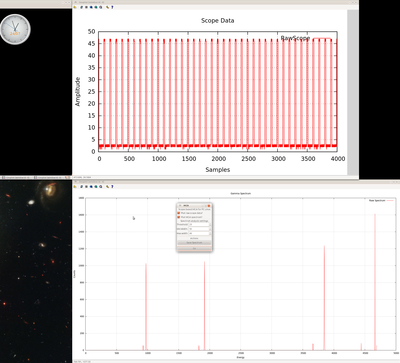Uncheck 'Plot raw scope data?' checkbox
Screen dimensions: 400x363
coord(178,213)
